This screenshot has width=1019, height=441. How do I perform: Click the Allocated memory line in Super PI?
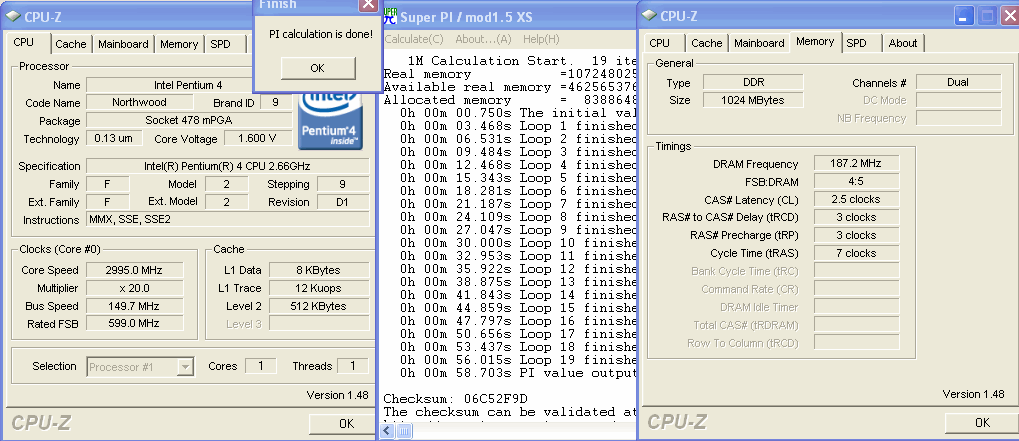coord(510,100)
